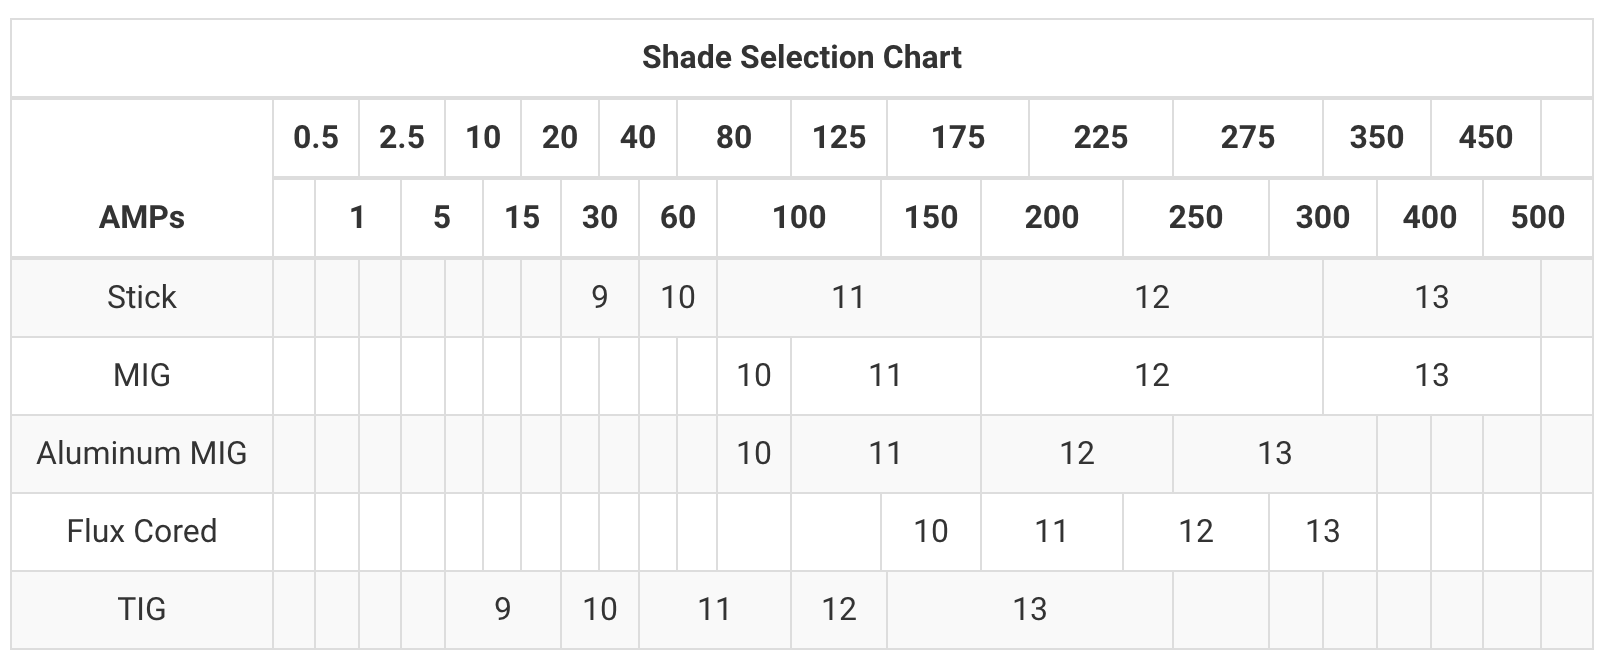The width and height of the screenshot is (1604, 670).
Task: Click the Shade Selection Chart title
Action: point(801,57)
